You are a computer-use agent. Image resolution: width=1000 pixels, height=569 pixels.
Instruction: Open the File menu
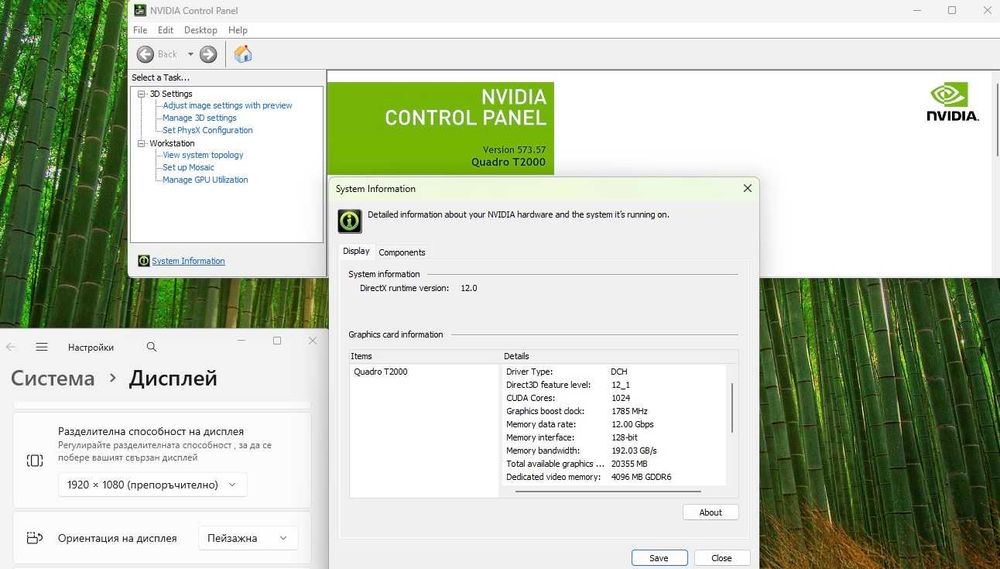coord(140,30)
